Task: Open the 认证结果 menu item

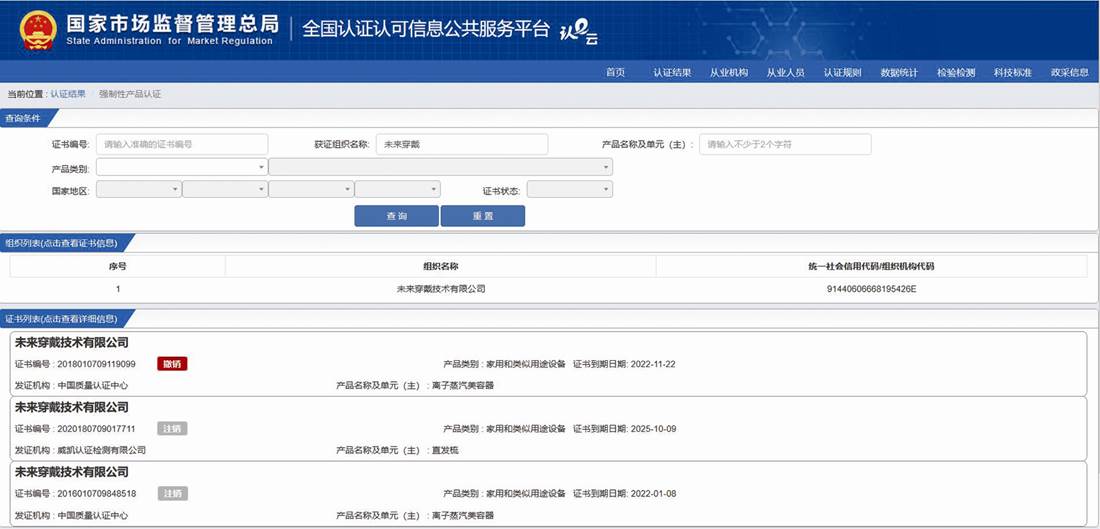Action: tap(672, 72)
